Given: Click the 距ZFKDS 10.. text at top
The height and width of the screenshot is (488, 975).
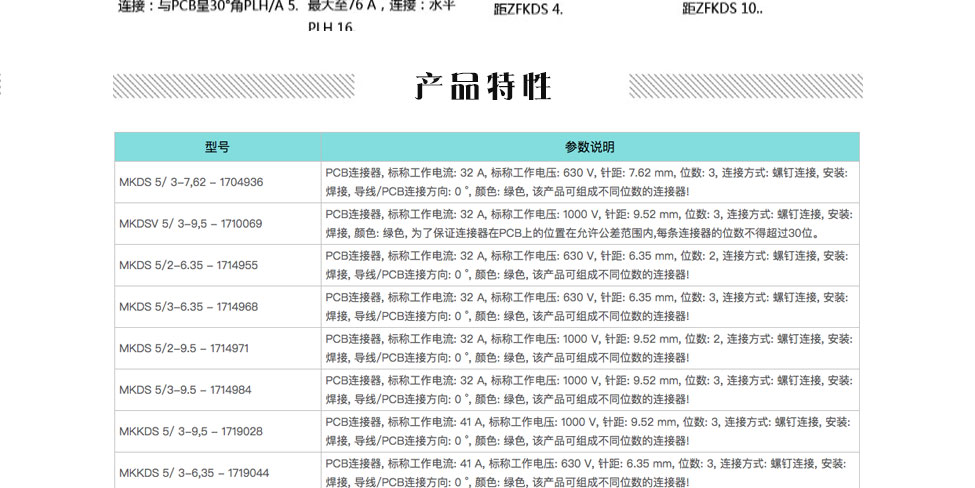Looking at the screenshot, I should (722, 9).
